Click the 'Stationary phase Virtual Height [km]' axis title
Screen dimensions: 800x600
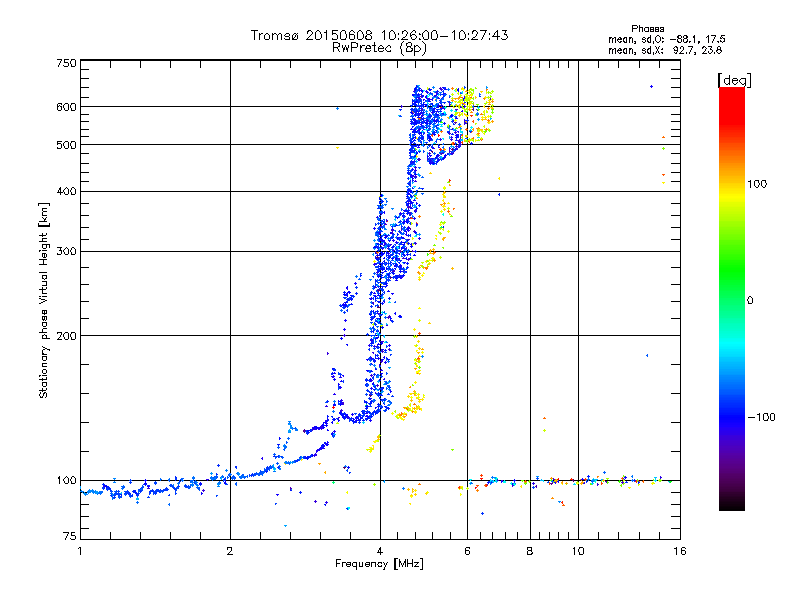[44, 300]
